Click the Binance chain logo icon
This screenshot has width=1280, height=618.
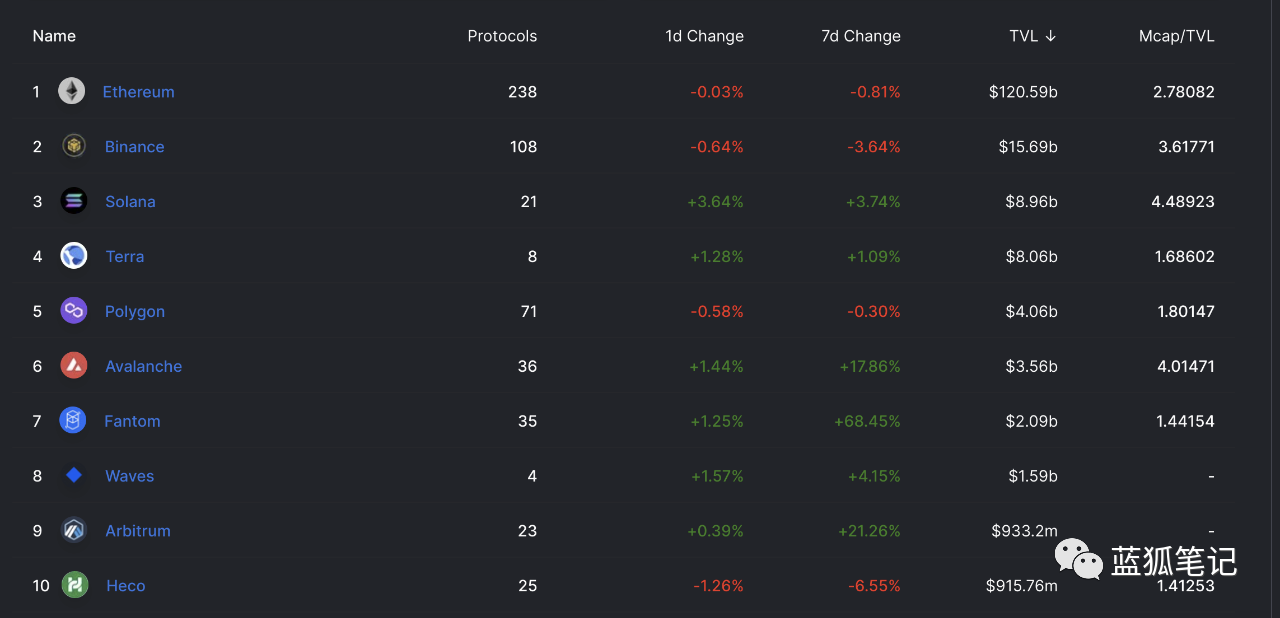pos(74,146)
